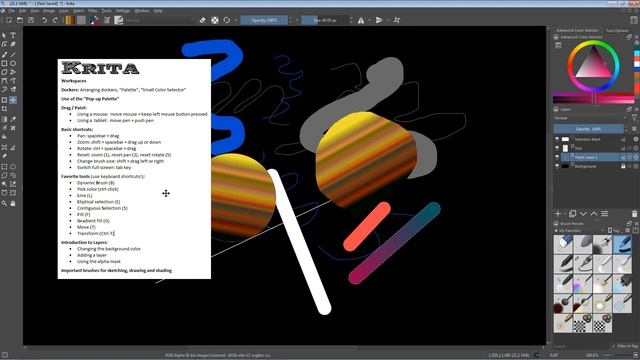Select the Freehand Brush tool
640x360 pixels.
click(4, 54)
